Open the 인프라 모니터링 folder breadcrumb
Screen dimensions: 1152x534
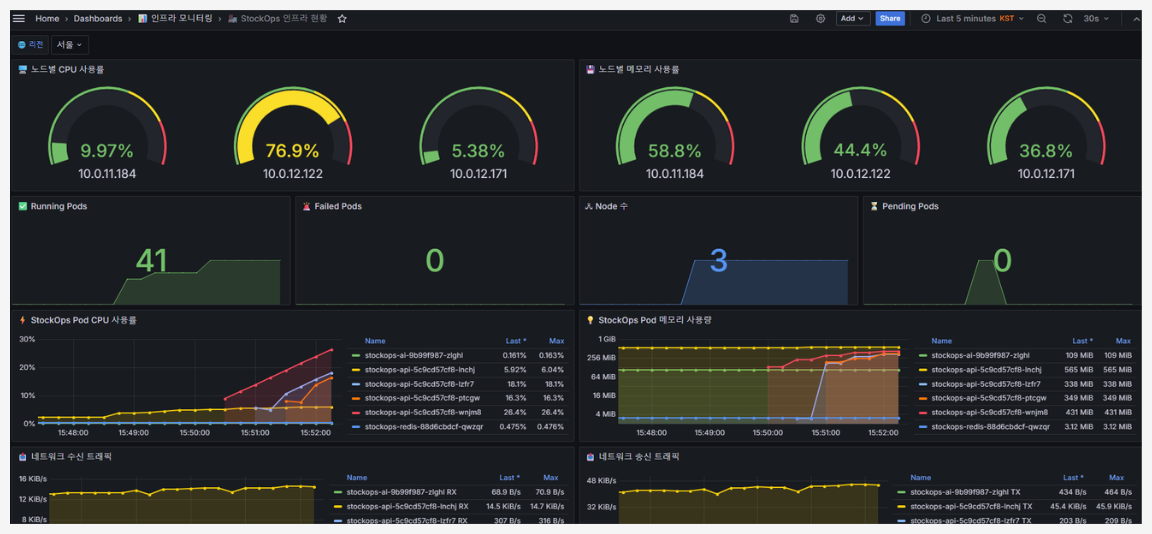(175, 18)
